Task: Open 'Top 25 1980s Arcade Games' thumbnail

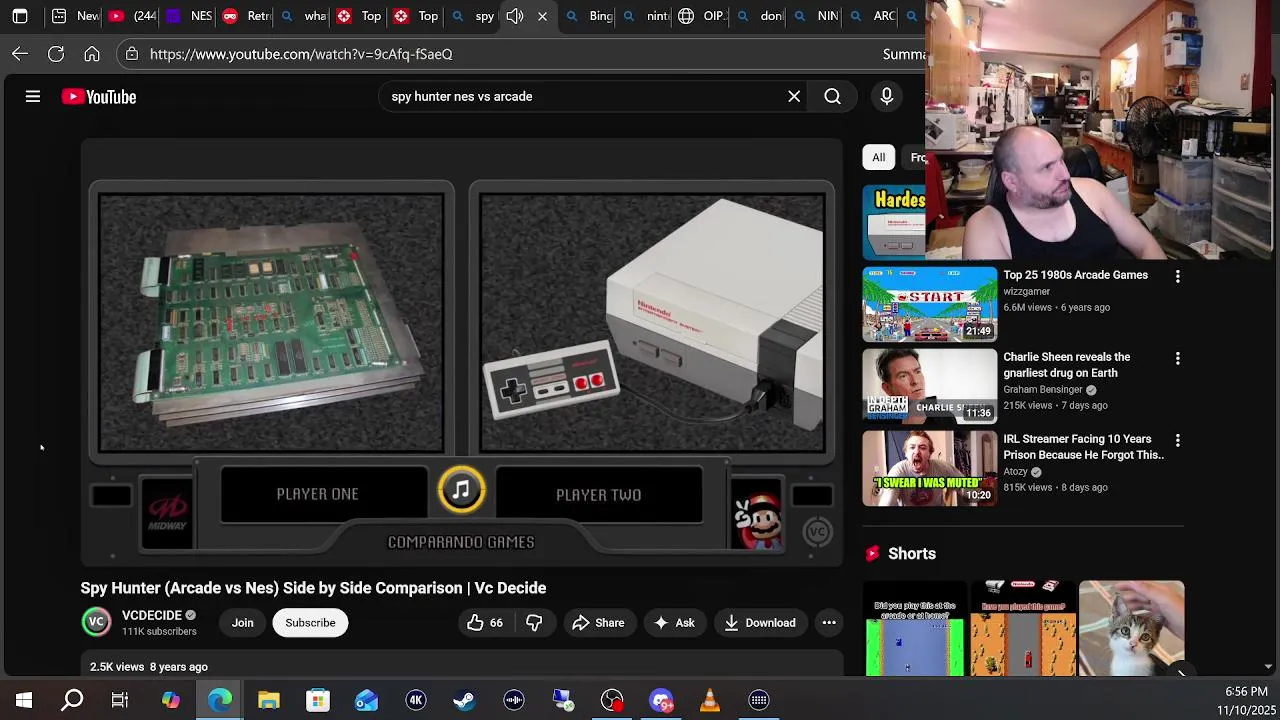Action: (x=930, y=304)
